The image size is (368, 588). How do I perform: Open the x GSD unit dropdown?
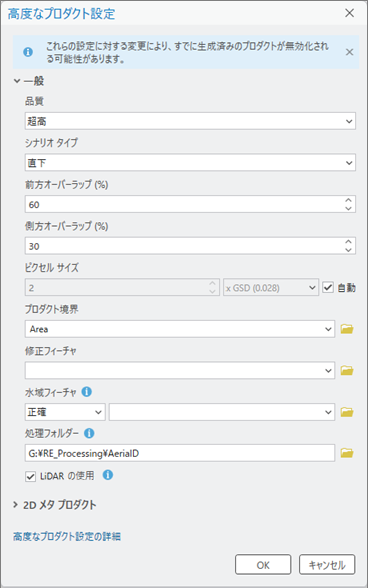[x=271, y=288]
